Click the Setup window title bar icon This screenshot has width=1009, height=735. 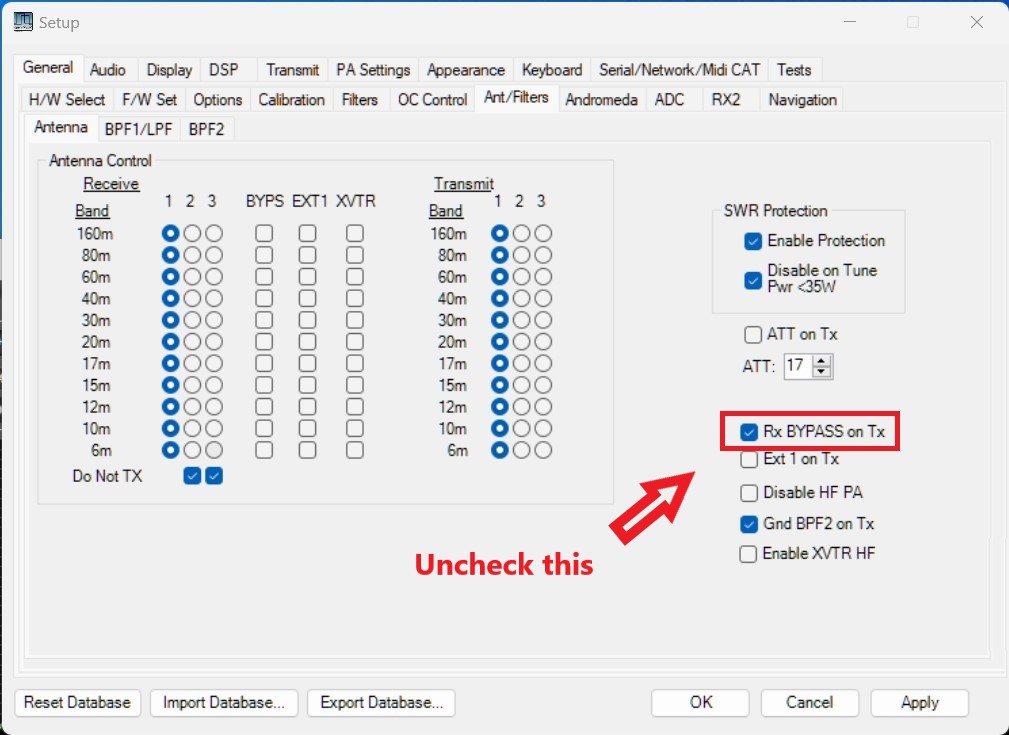point(22,22)
